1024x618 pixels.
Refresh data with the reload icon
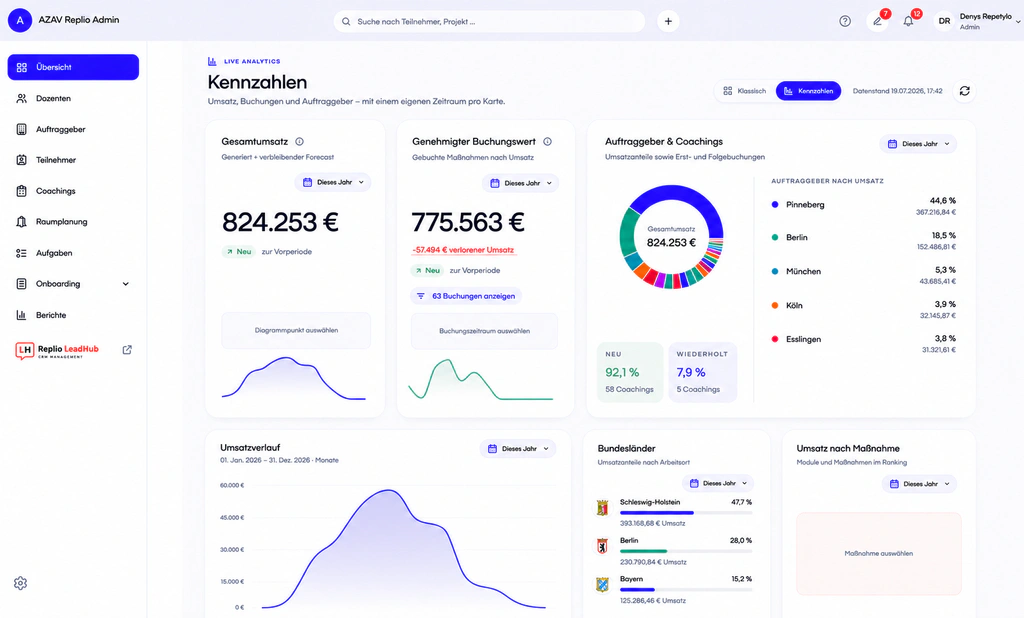(x=965, y=91)
